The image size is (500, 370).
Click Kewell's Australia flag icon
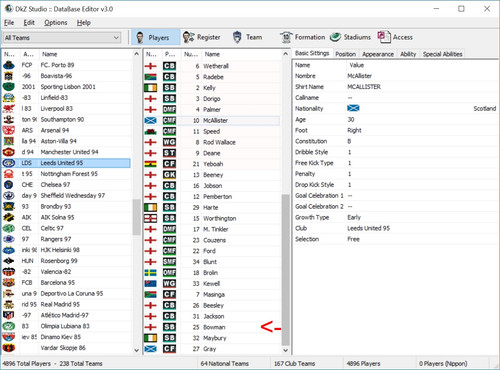point(151,284)
